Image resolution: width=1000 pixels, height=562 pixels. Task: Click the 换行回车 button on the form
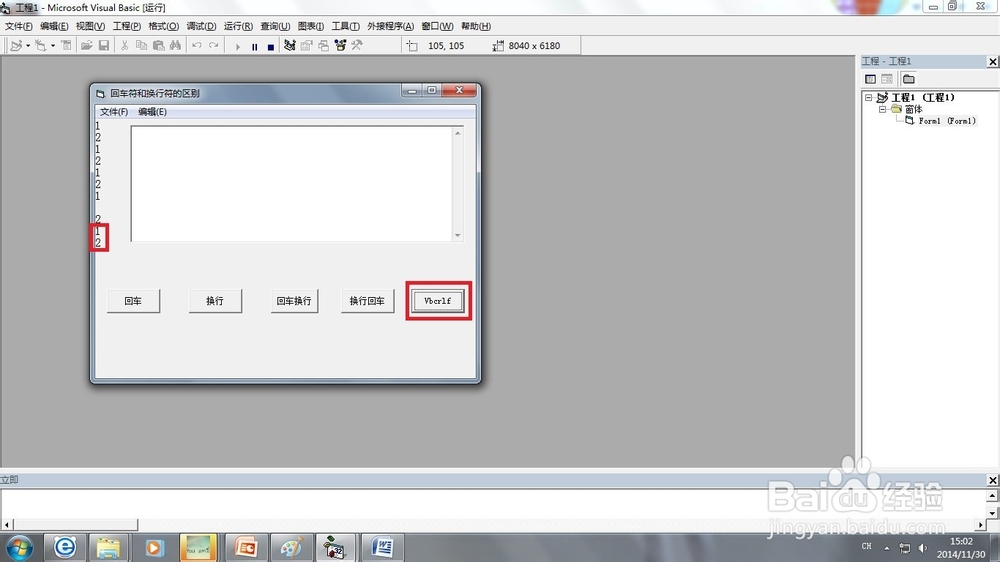(367, 301)
